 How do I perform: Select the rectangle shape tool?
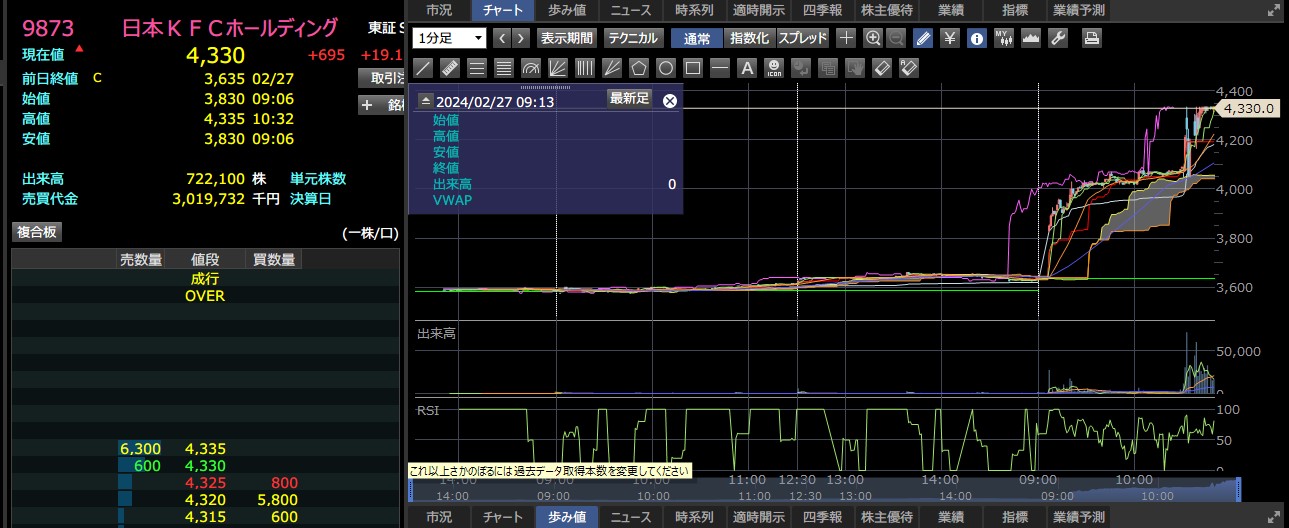tap(692, 68)
